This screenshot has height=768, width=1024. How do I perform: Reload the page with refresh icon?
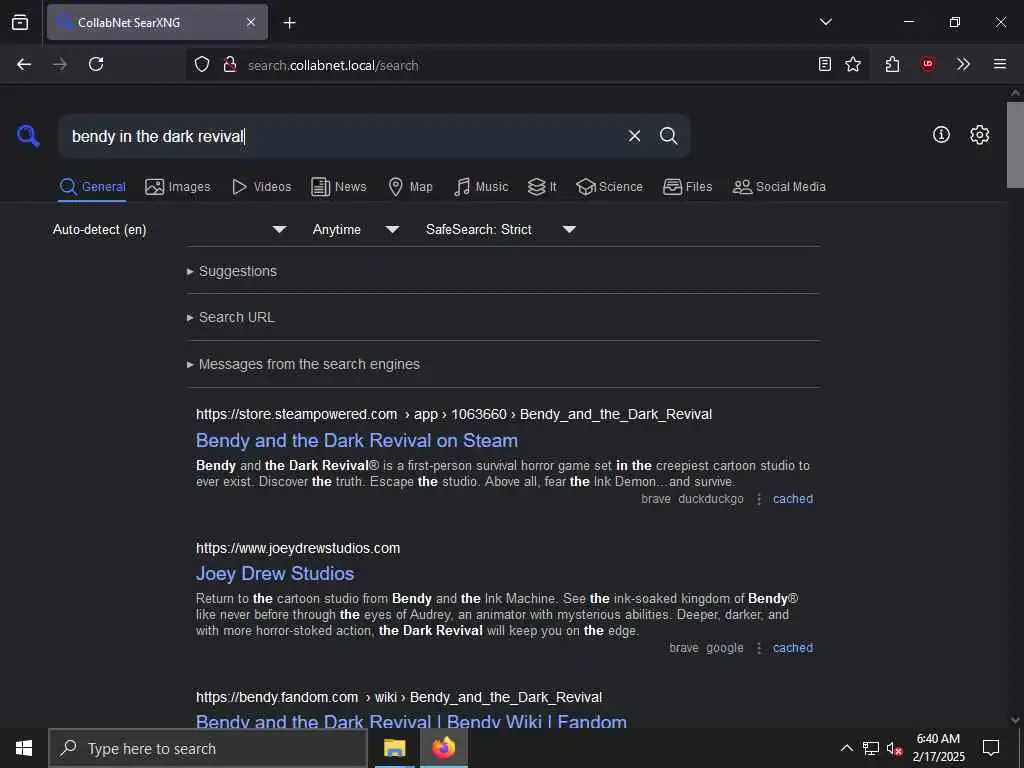(x=96, y=64)
